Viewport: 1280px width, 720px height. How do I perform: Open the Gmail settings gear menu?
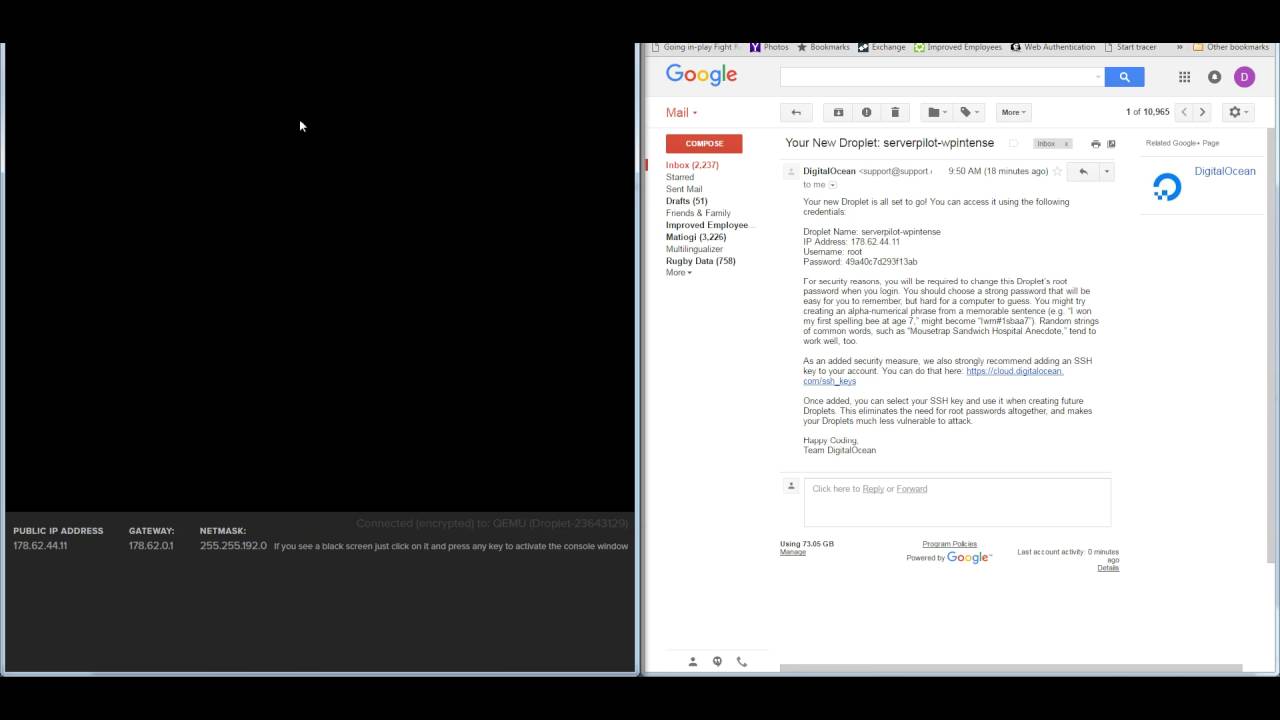click(x=1238, y=112)
